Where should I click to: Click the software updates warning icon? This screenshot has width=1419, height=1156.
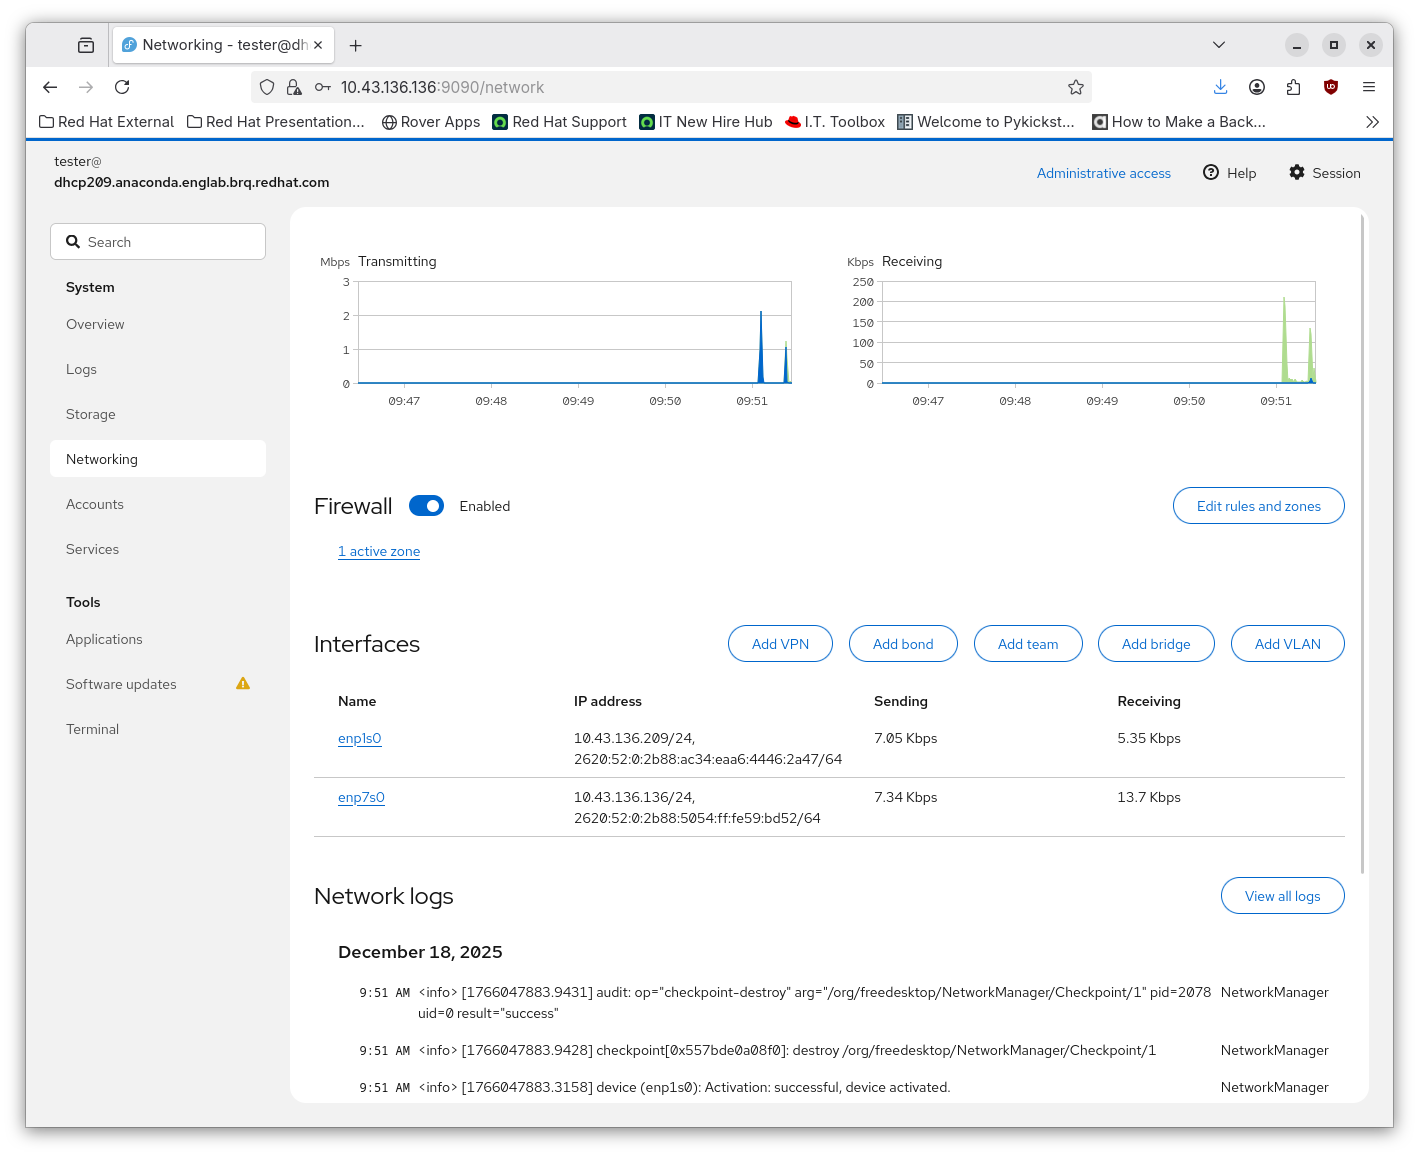pos(243,684)
